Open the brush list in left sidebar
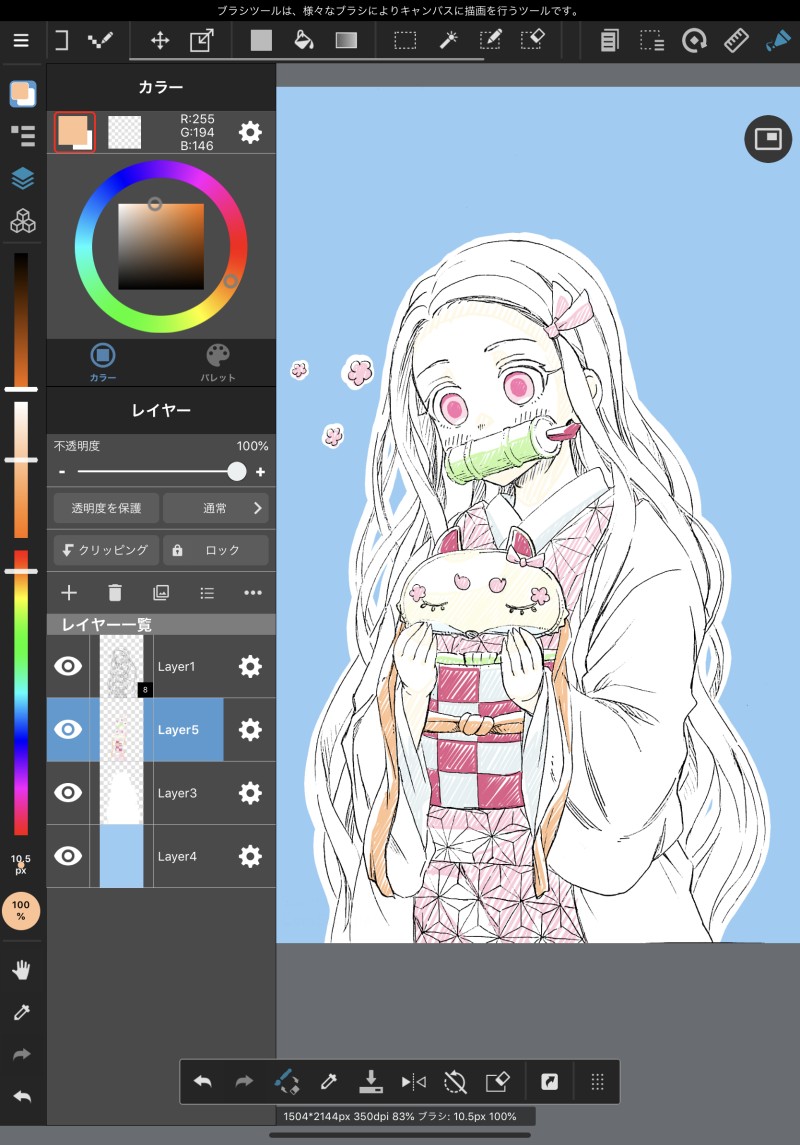The width and height of the screenshot is (800, 1145). tap(23, 136)
